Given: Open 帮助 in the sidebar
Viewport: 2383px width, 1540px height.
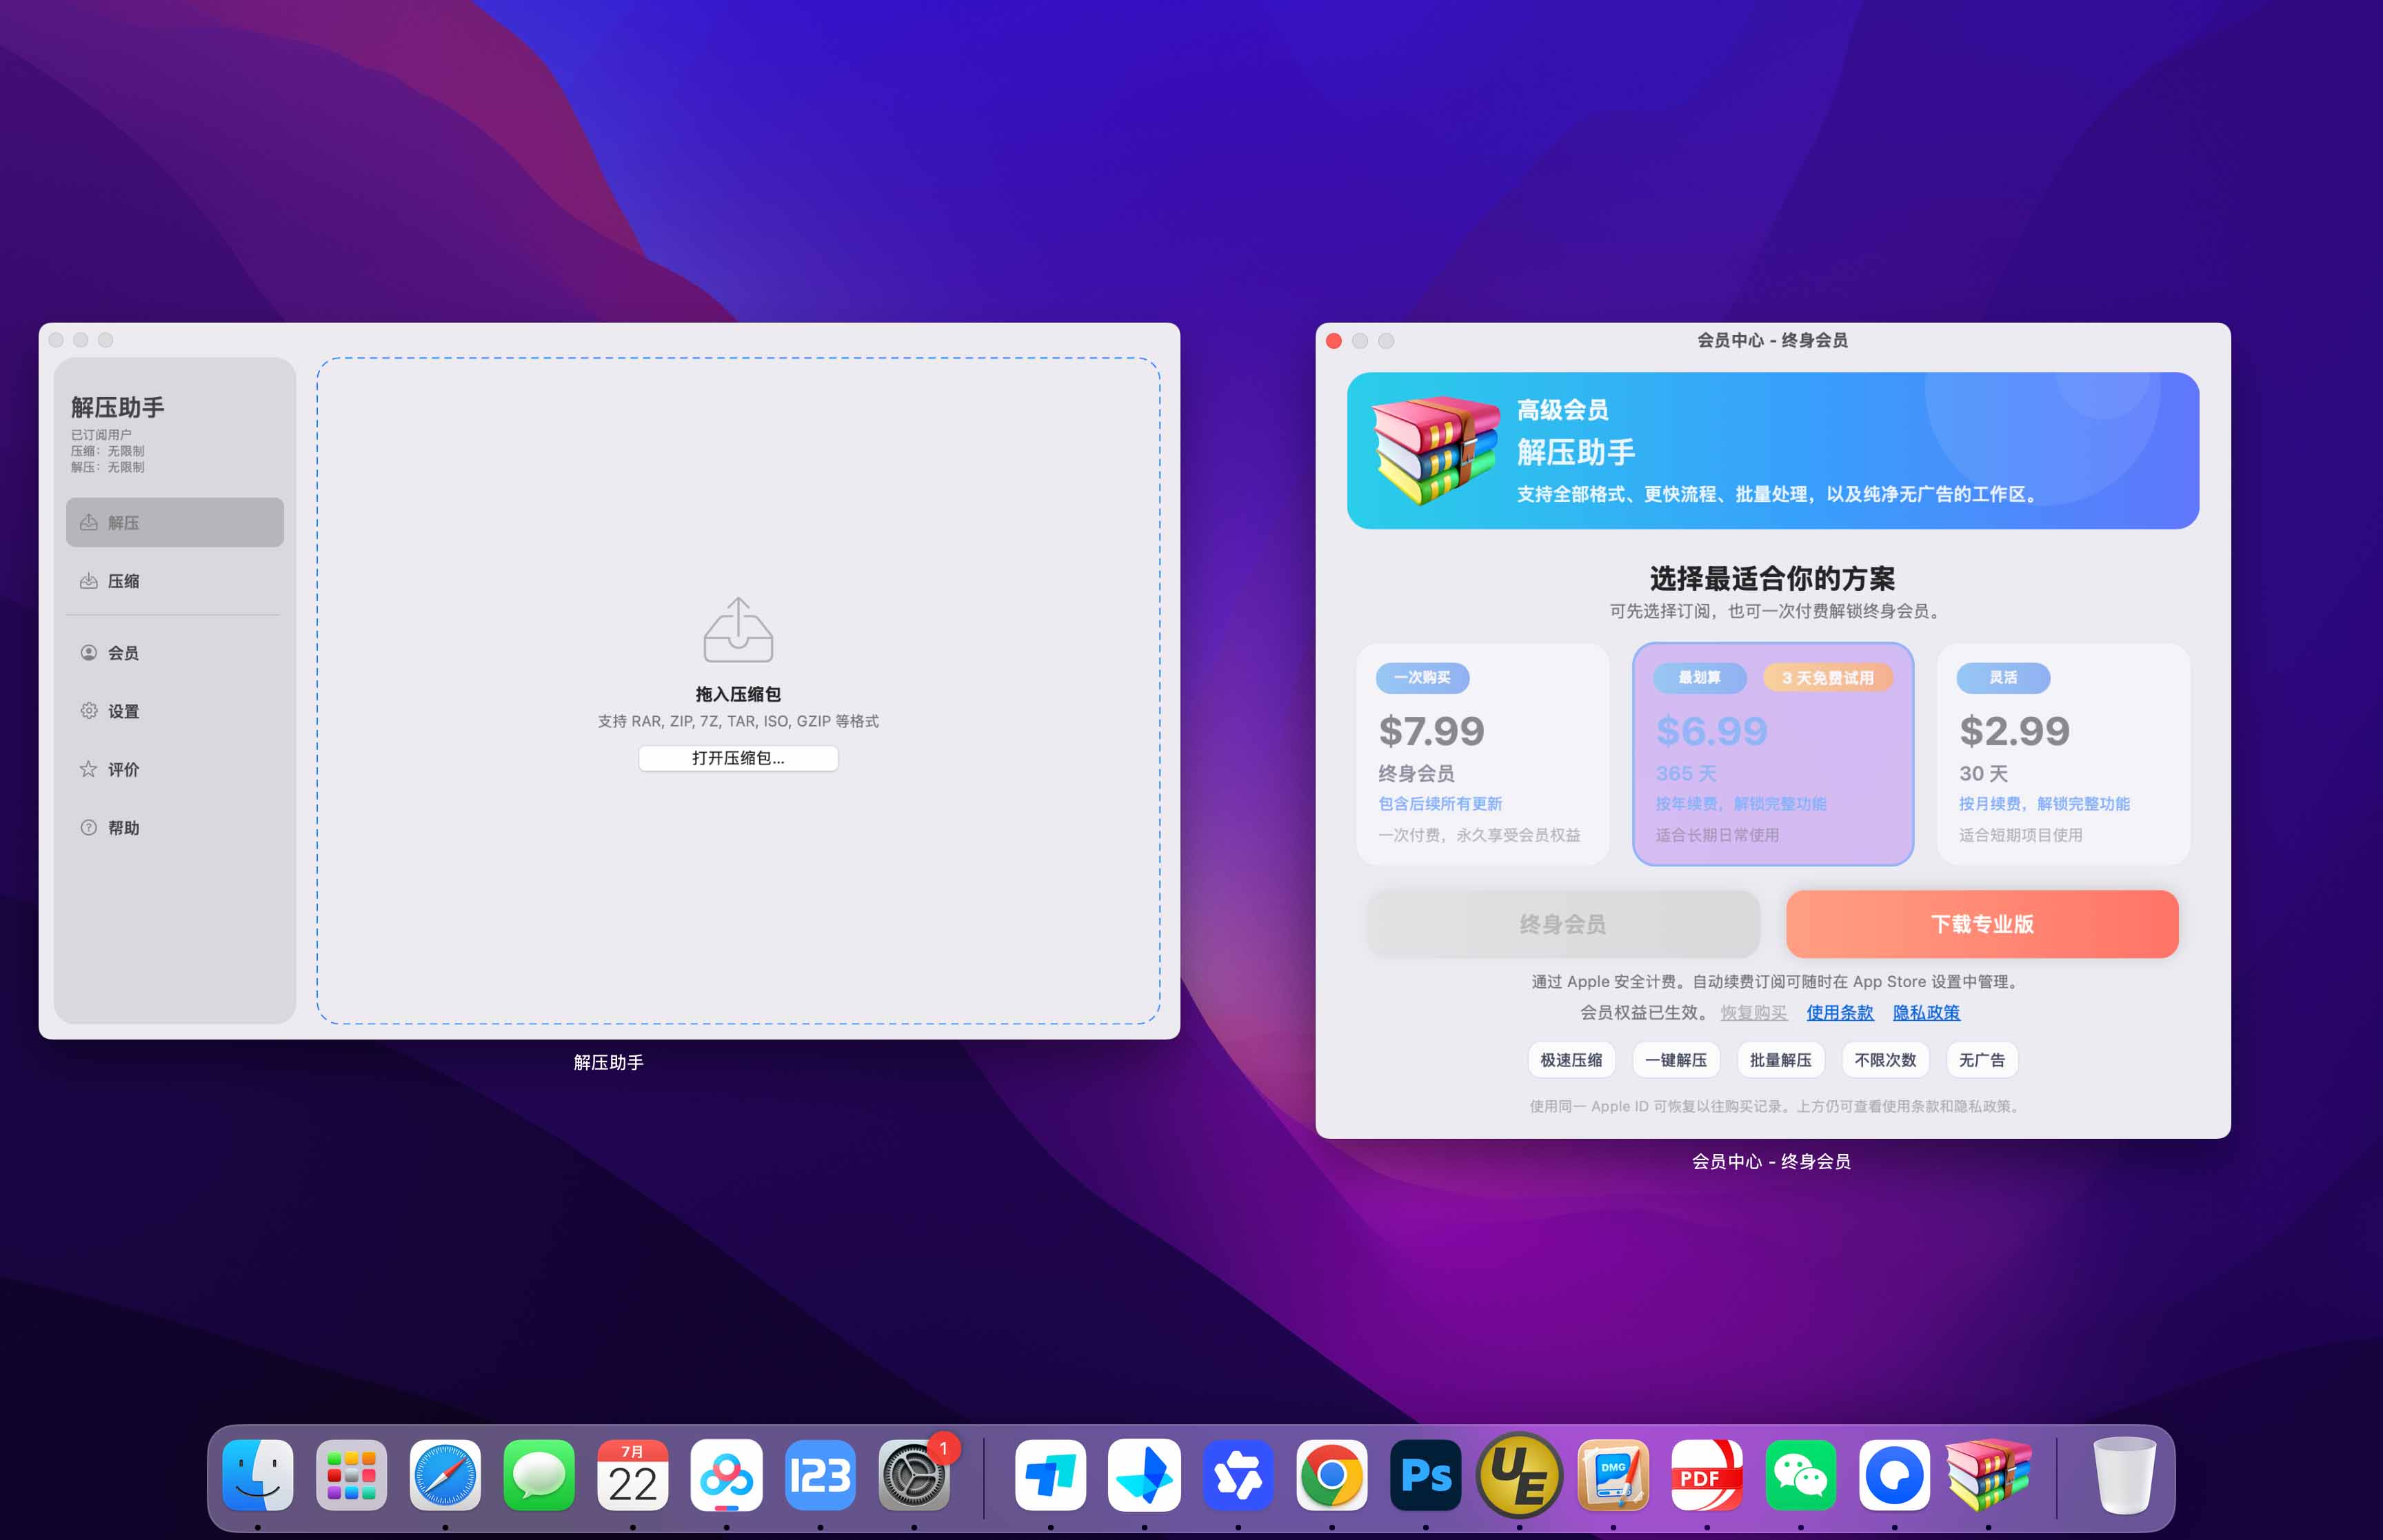Looking at the screenshot, I should (x=175, y=828).
